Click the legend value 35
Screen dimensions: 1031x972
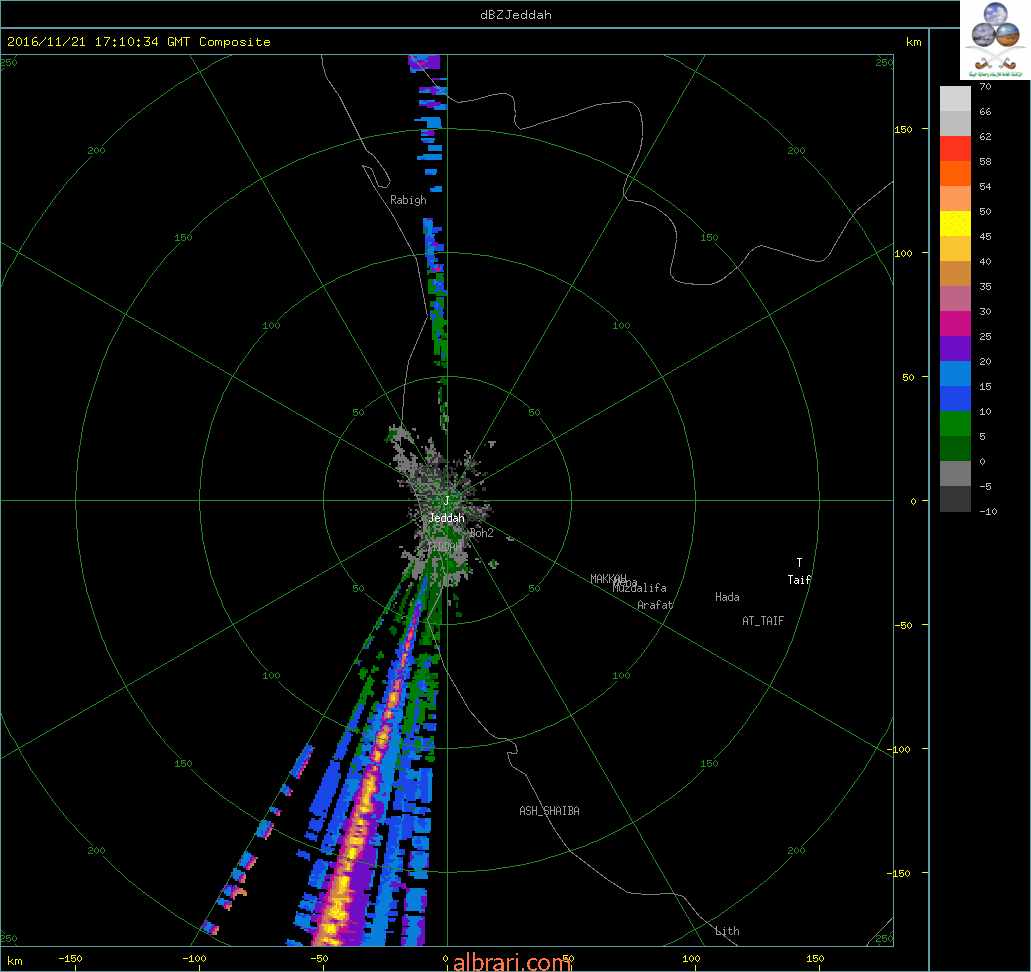point(985,286)
